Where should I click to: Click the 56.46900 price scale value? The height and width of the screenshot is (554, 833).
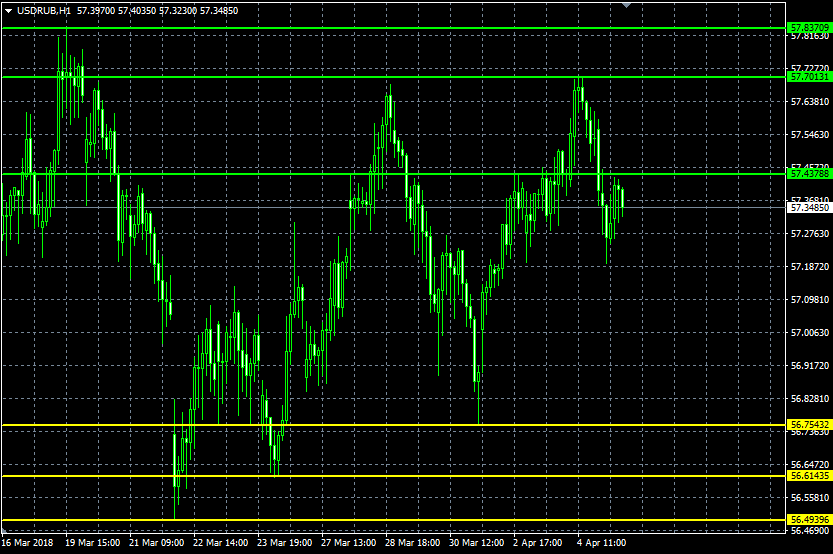tap(810, 530)
